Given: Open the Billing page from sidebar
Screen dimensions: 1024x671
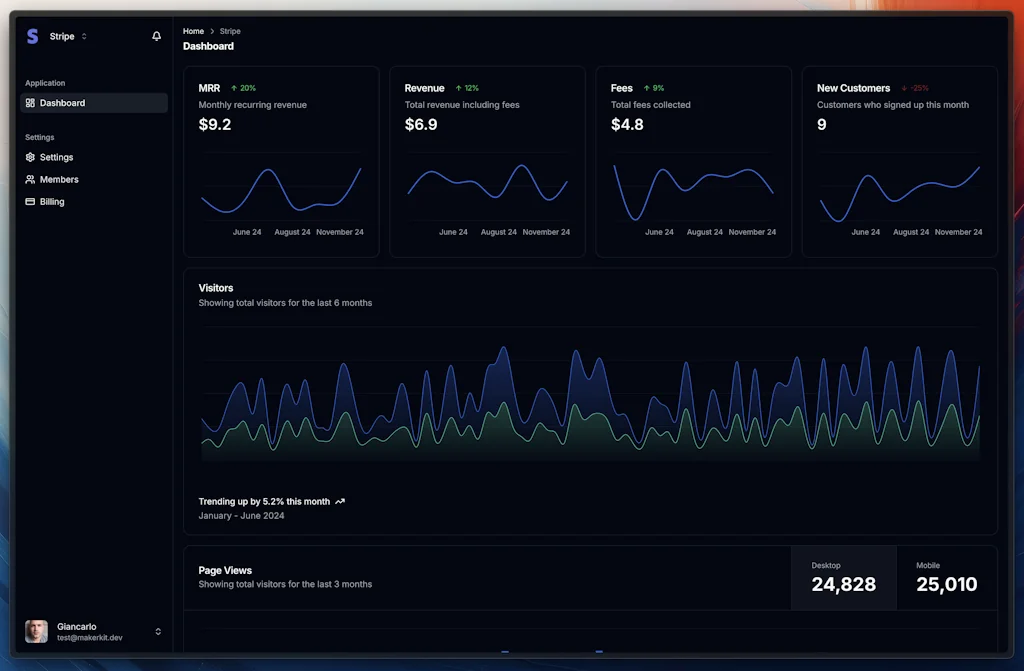Looking at the screenshot, I should pos(52,202).
